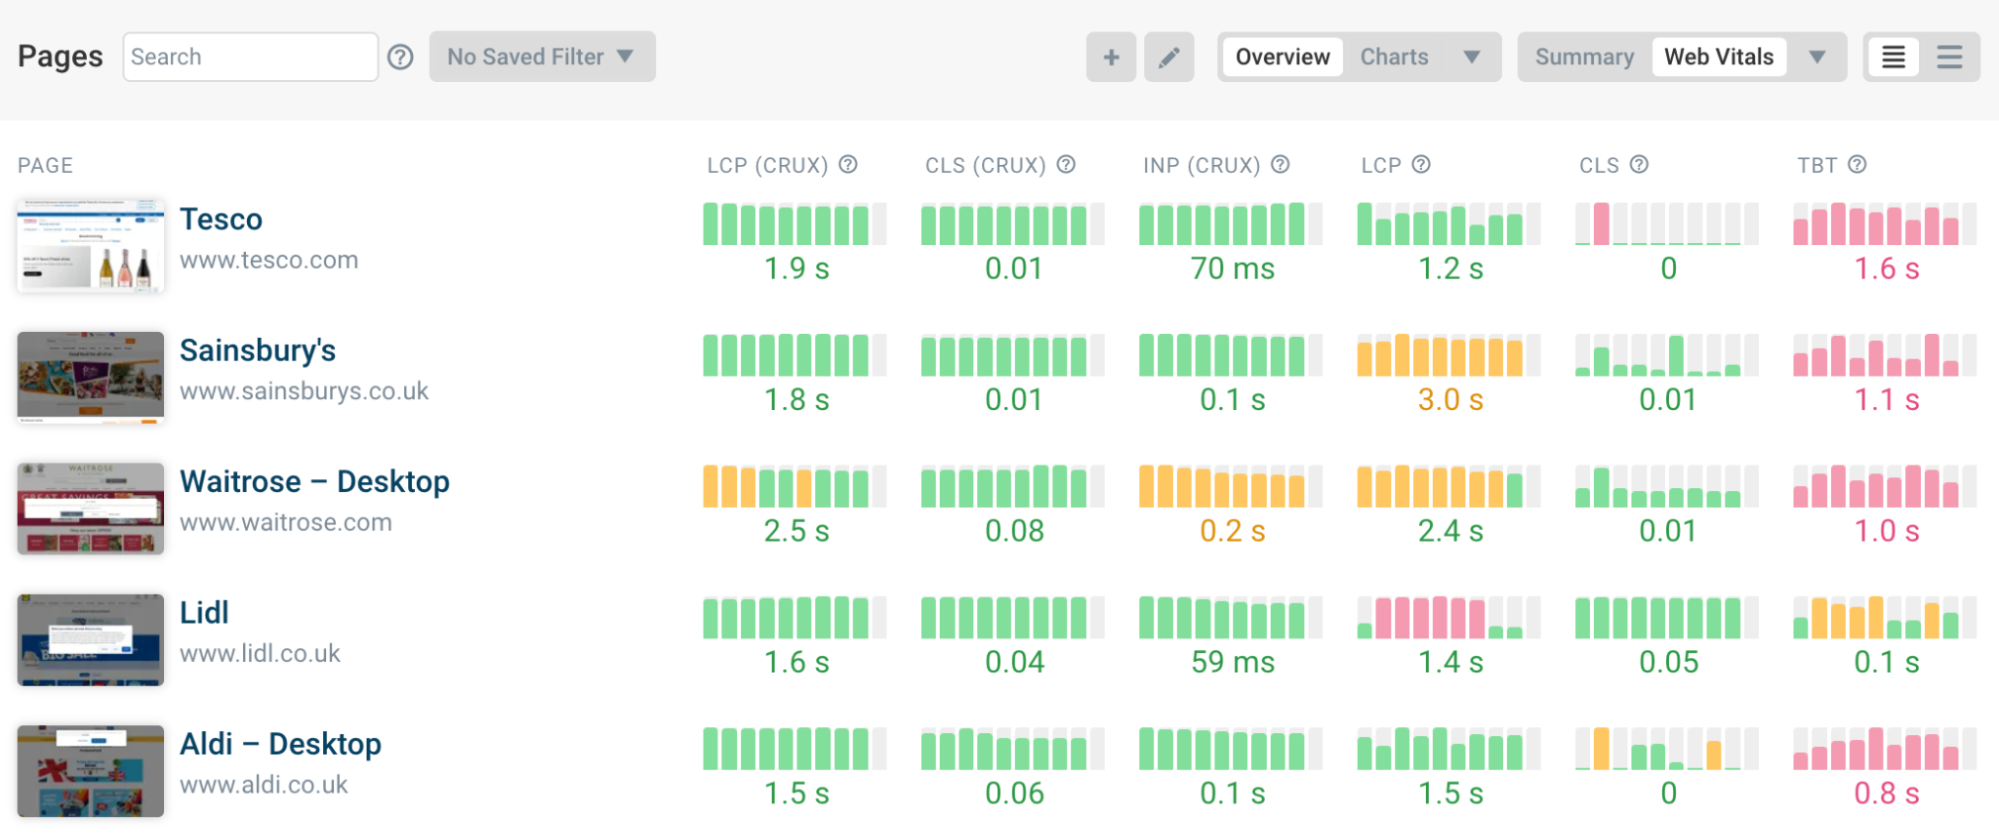Click Lidl's lab LCP value 1.4 s
Screen dimensions: 1999x836
pyautogui.click(x=1450, y=662)
